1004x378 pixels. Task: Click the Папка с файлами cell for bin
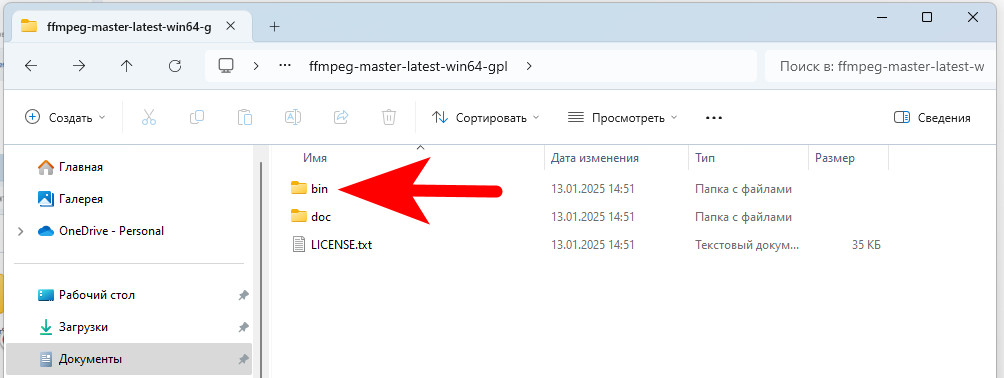pyautogui.click(x=743, y=189)
